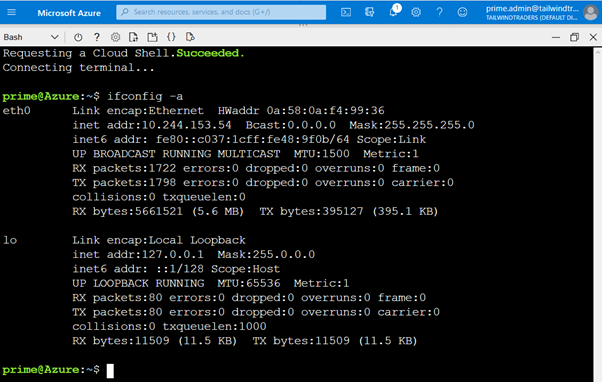Click the 'Connecting terminal...' line
The height and width of the screenshot is (382, 602).
tap(78, 68)
